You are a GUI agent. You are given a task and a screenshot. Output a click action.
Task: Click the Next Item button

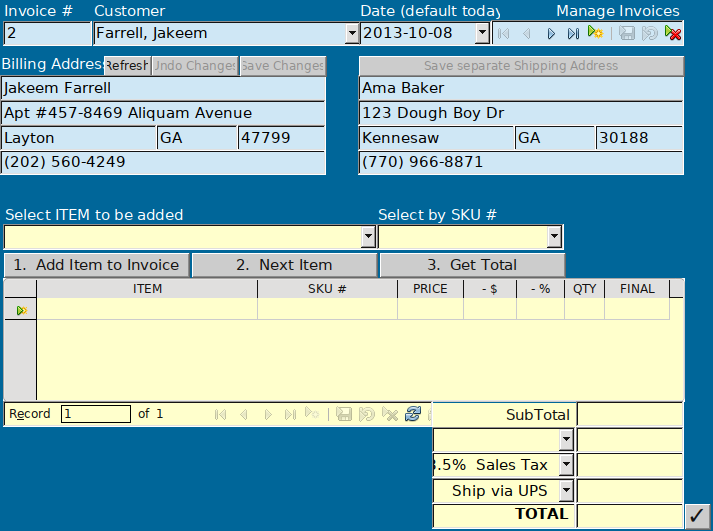[x=284, y=265]
